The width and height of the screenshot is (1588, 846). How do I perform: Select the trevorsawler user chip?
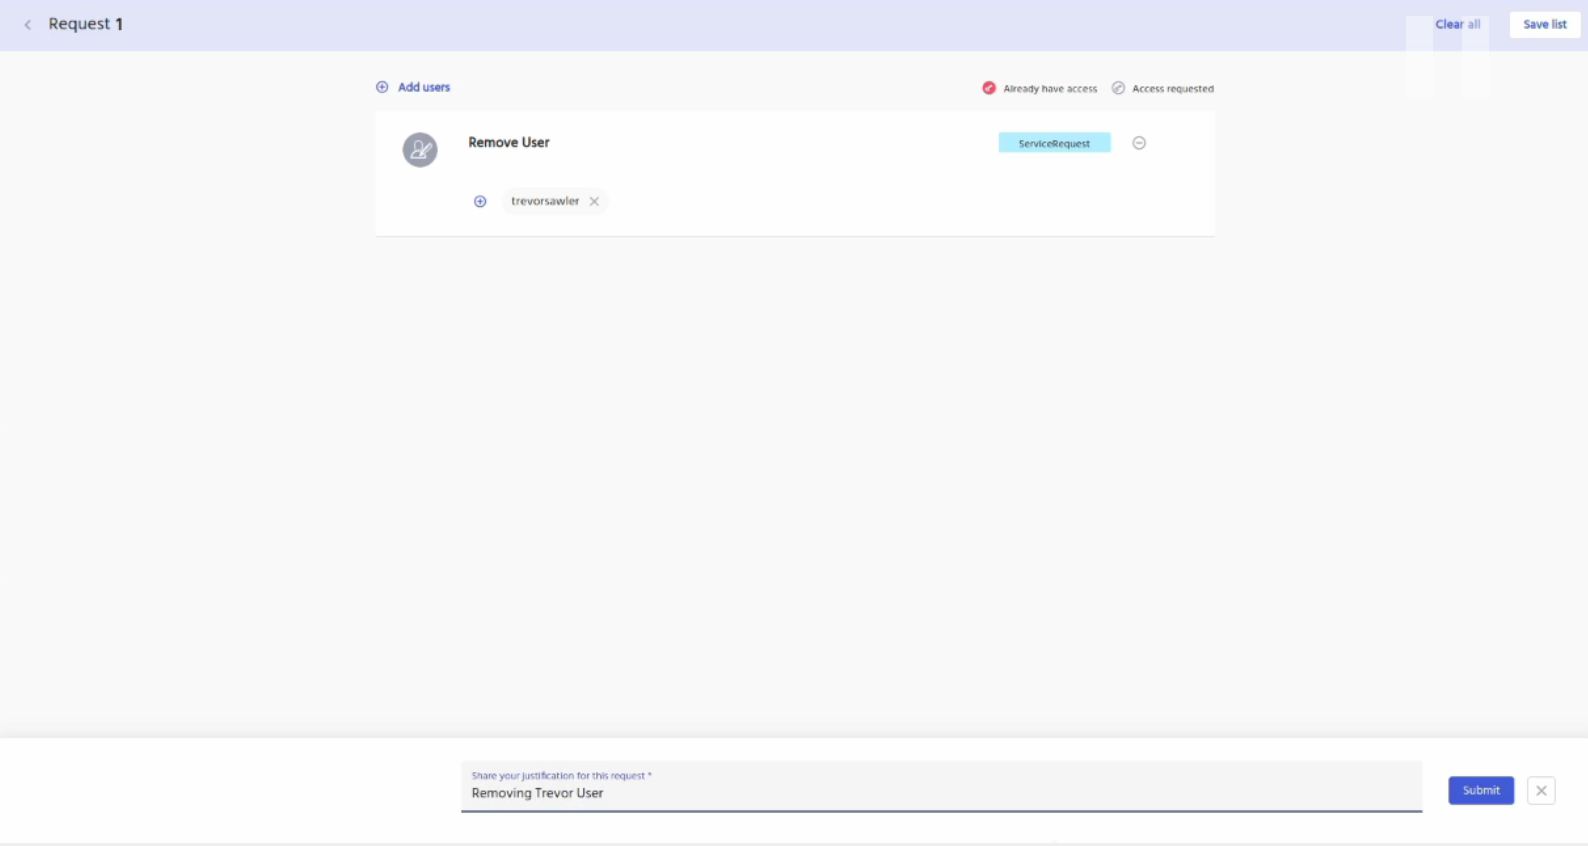click(544, 201)
